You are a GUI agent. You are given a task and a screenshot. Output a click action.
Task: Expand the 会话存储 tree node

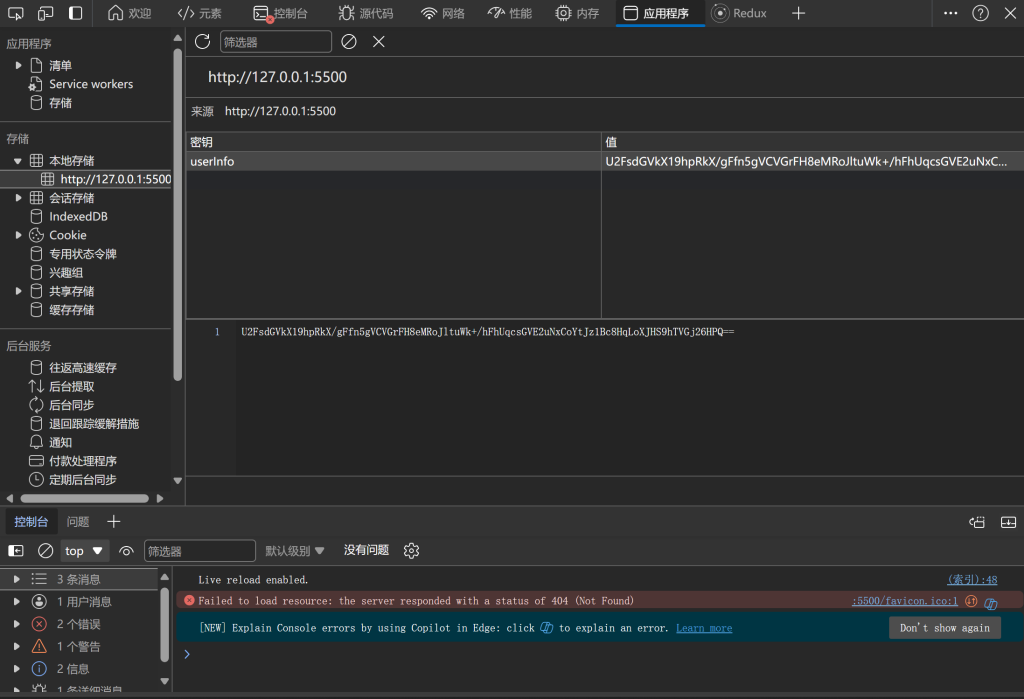pos(18,198)
